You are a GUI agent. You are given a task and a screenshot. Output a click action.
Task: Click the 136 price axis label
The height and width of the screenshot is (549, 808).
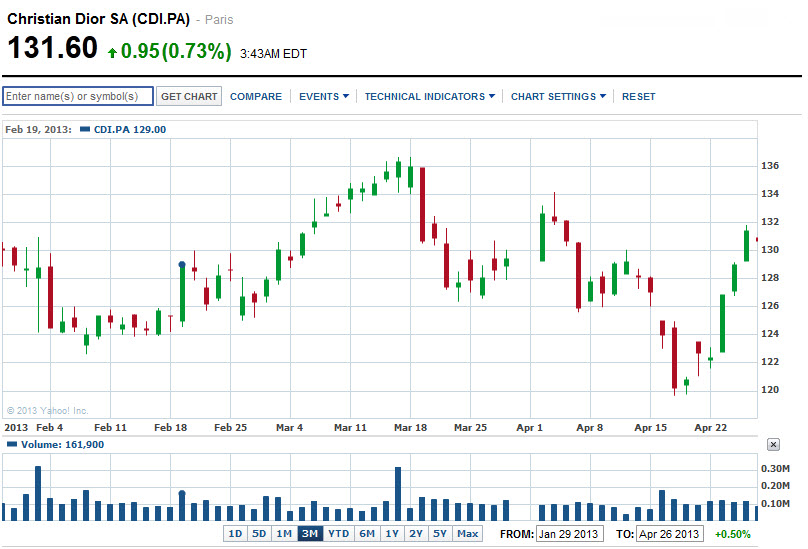[x=770, y=165]
